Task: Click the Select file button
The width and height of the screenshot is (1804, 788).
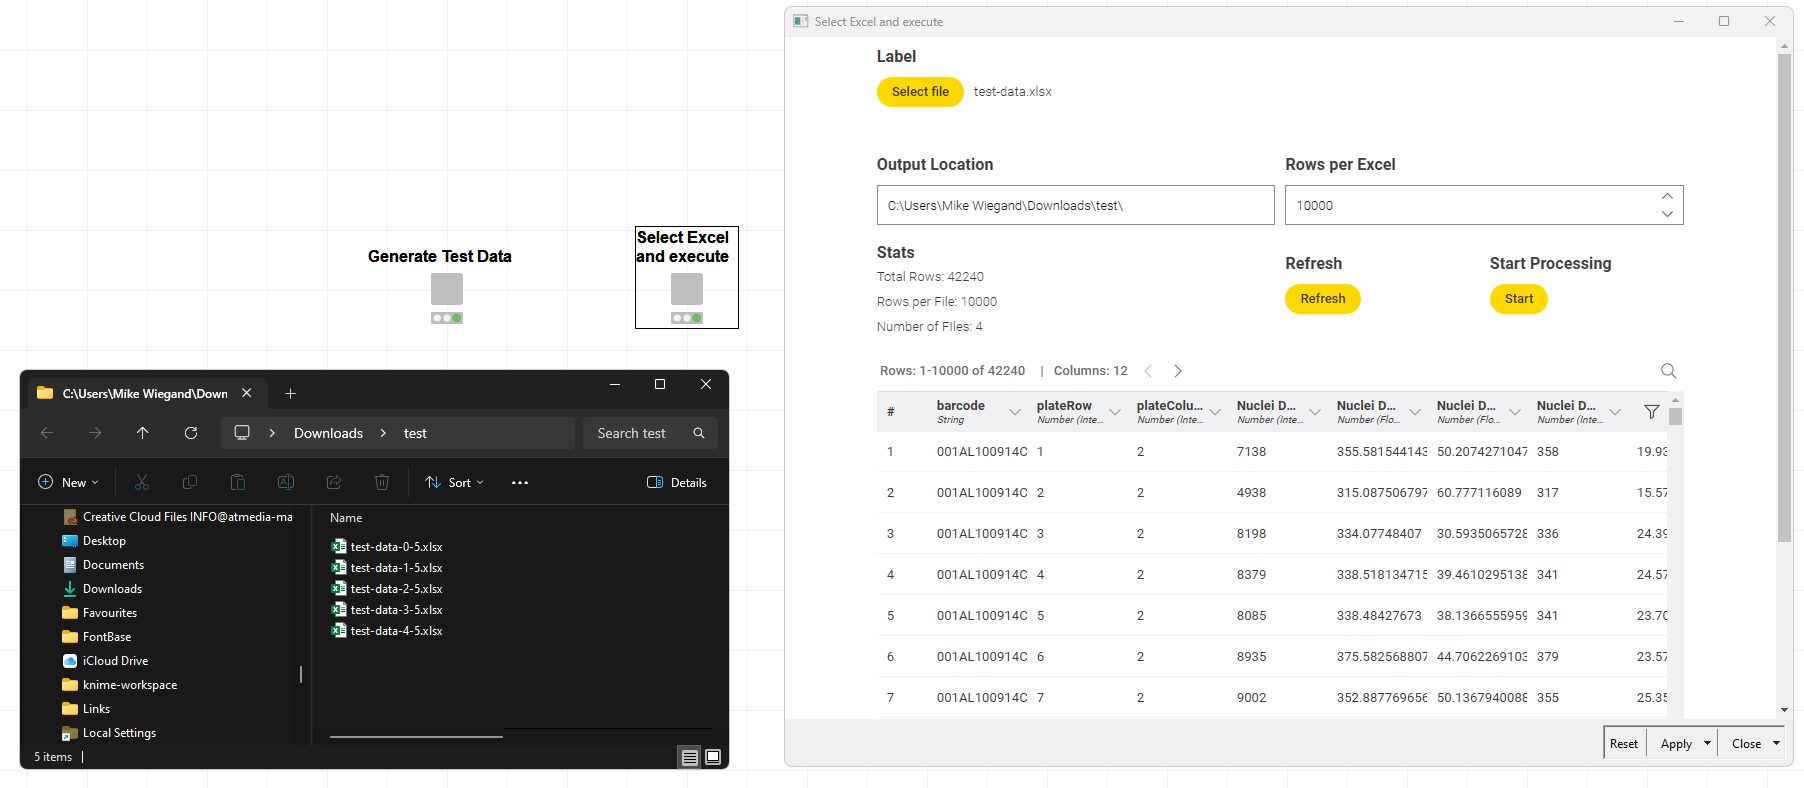Action: tap(920, 92)
